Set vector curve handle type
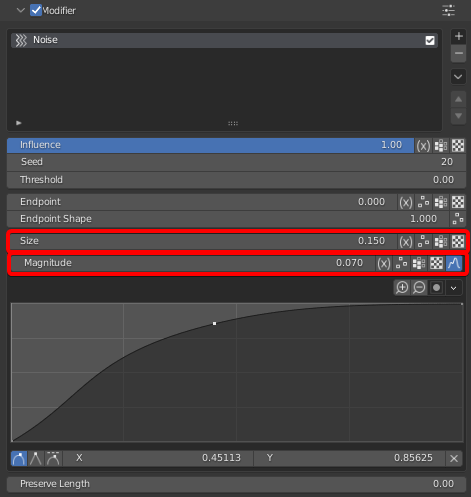 pos(36,458)
